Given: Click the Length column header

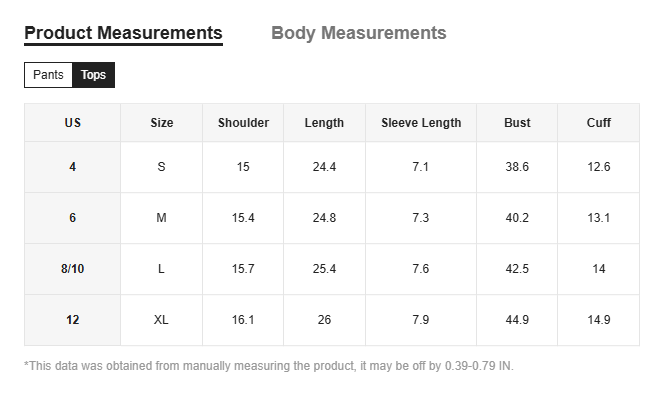Looking at the screenshot, I should tap(324, 123).
